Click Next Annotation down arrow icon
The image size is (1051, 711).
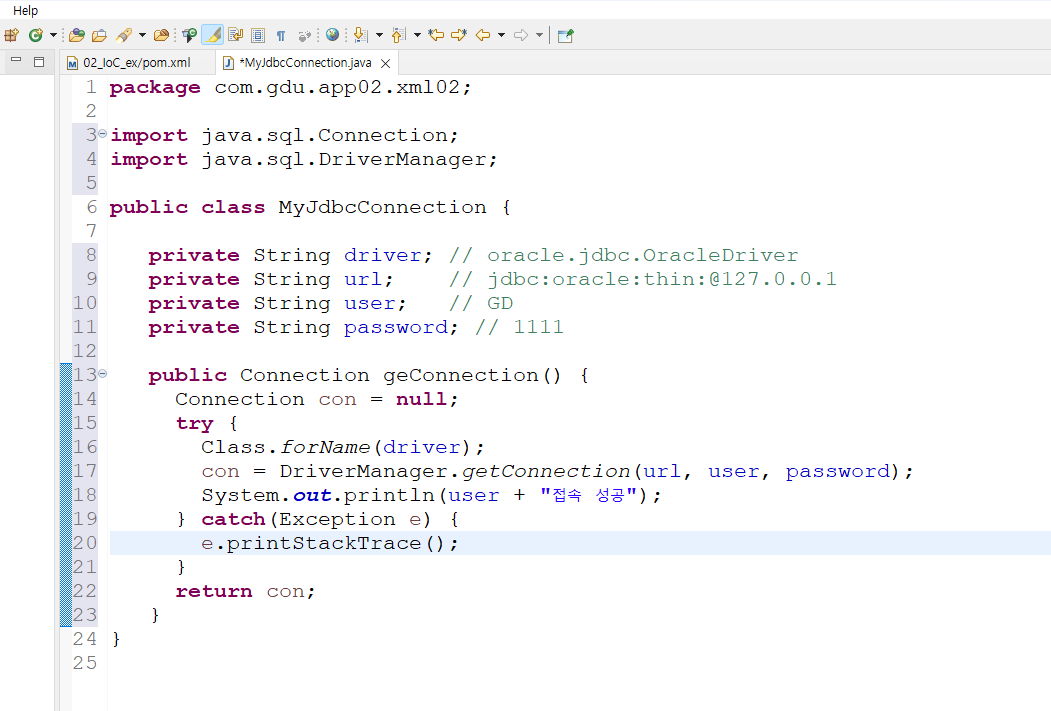361,36
